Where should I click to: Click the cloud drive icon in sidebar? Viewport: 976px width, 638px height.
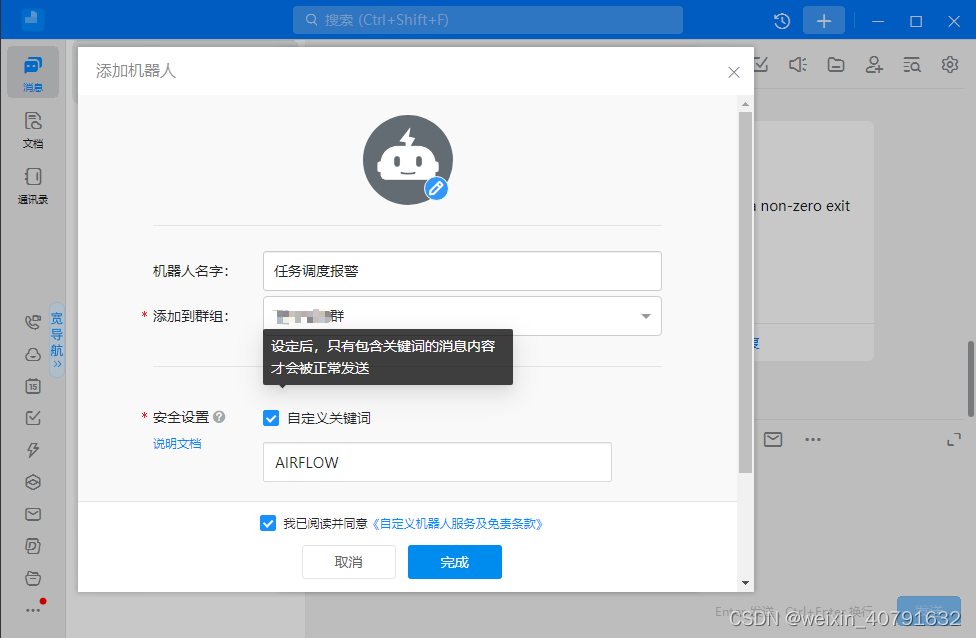click(33, 352)
